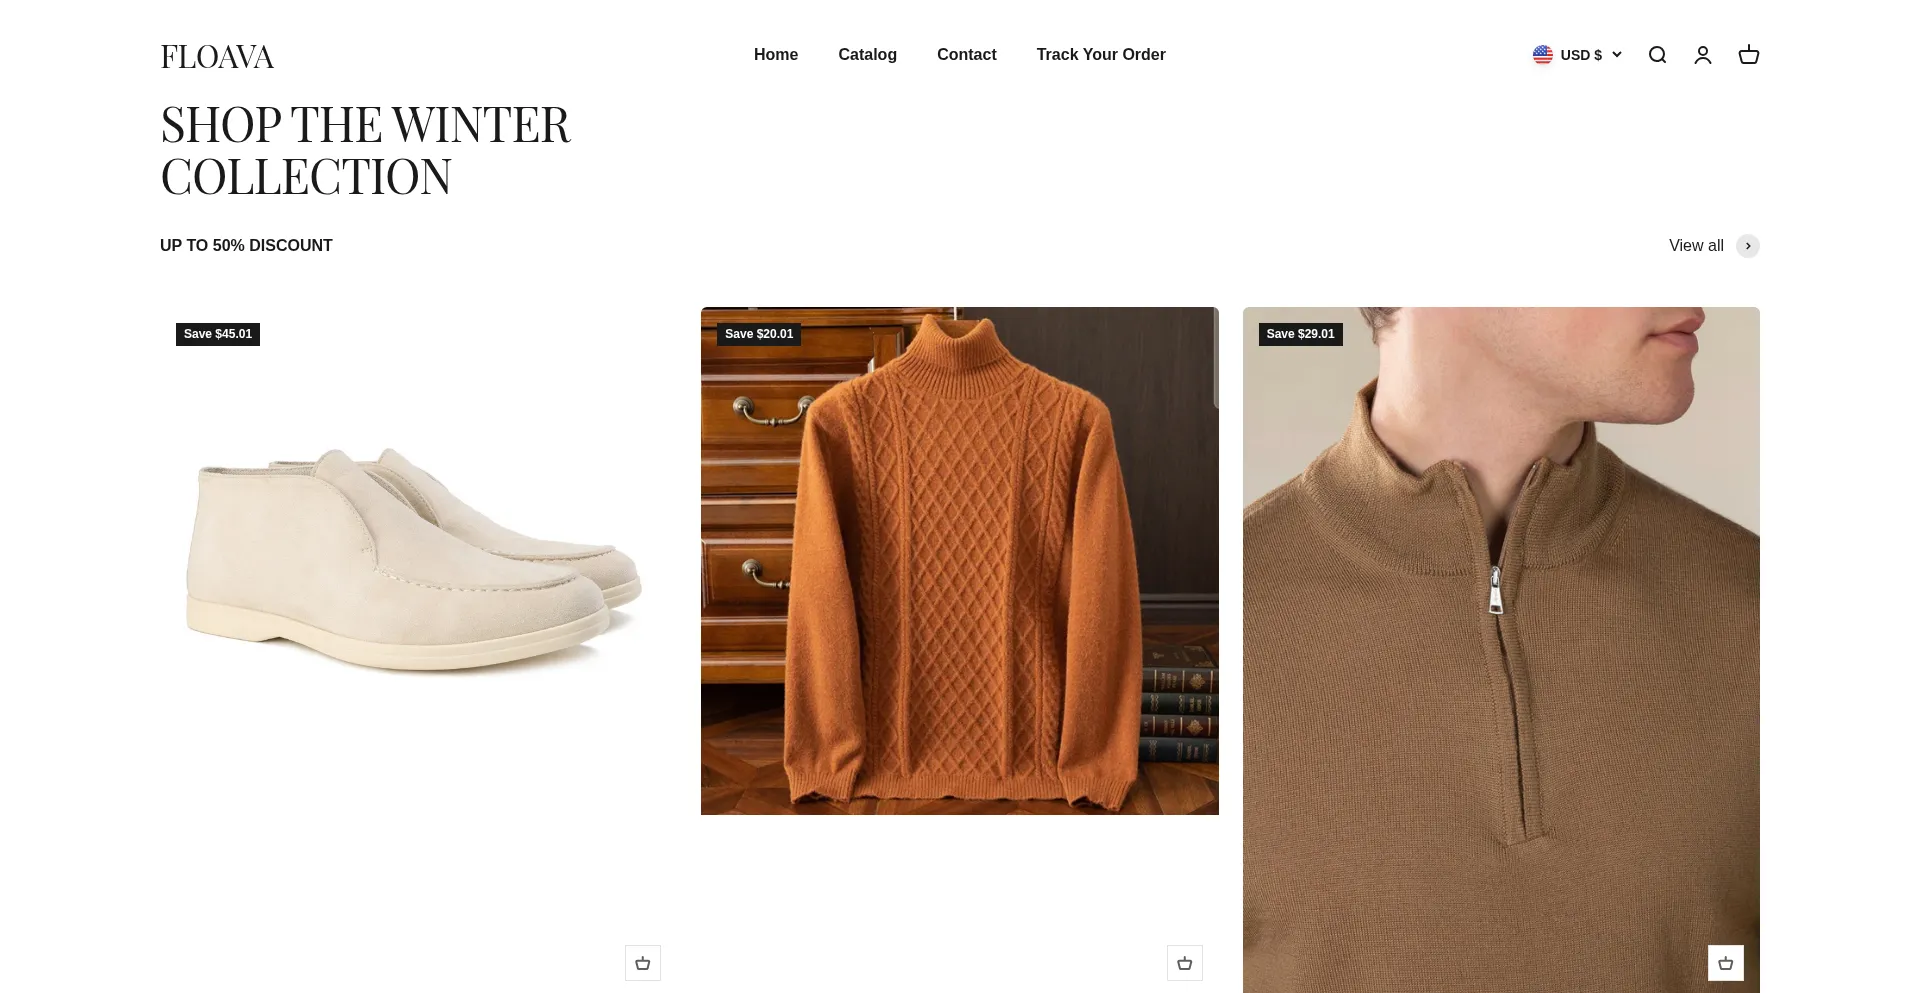
Task: Open the shopping cart icon in header
Action: (x=1749, y=55)
